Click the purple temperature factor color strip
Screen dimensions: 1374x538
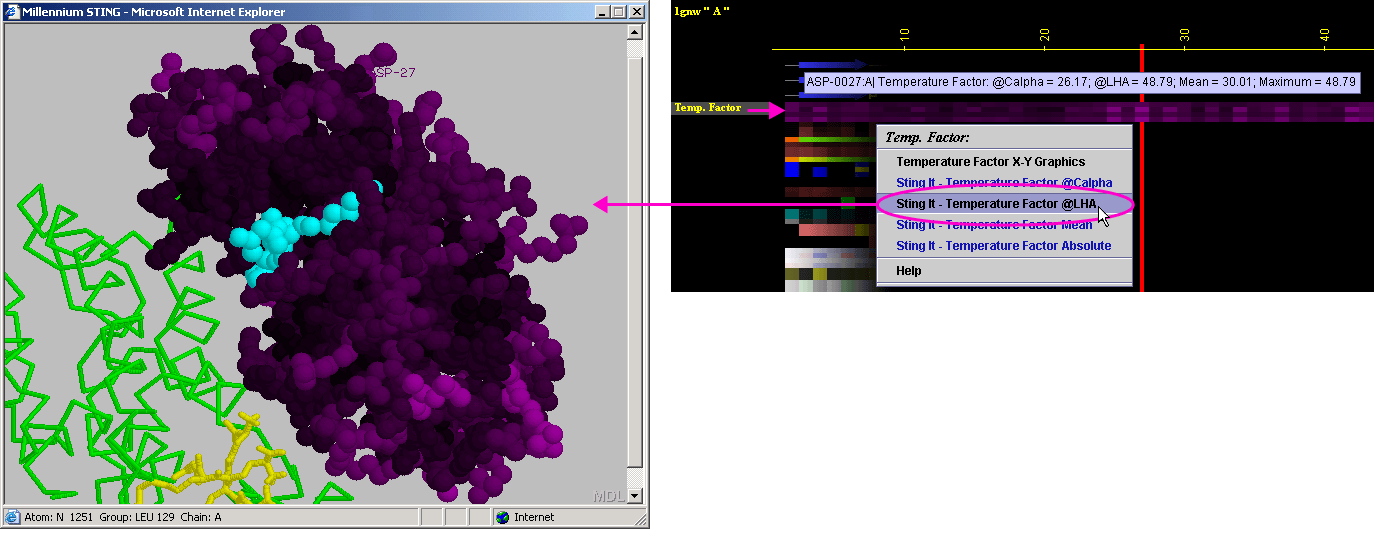pos(1079,111)
